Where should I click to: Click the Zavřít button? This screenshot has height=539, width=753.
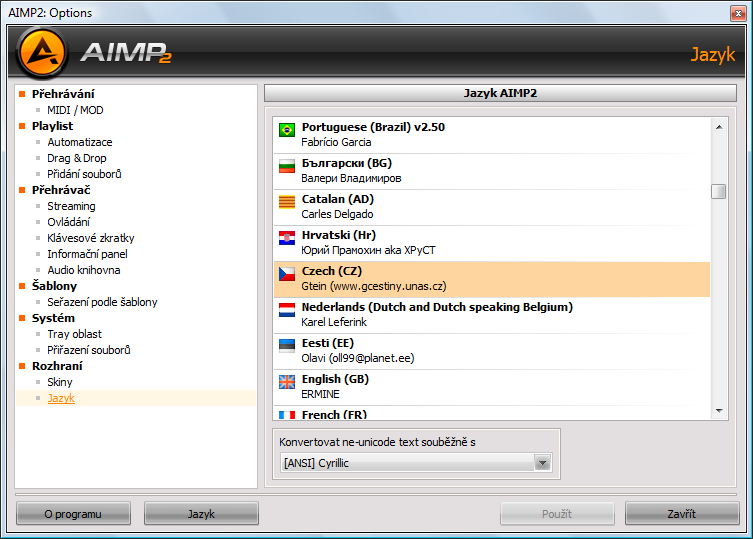(682, 514)
